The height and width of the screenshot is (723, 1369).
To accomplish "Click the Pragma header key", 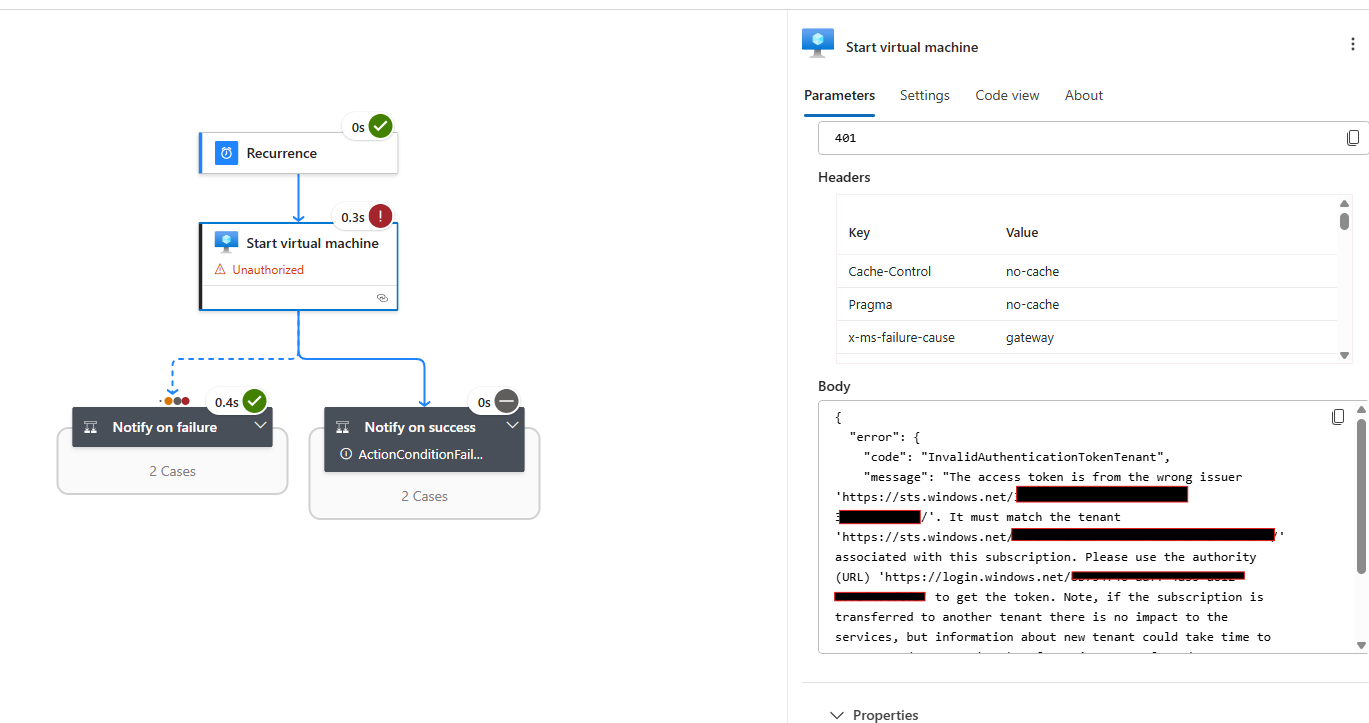I will click(x=870, y=304).
